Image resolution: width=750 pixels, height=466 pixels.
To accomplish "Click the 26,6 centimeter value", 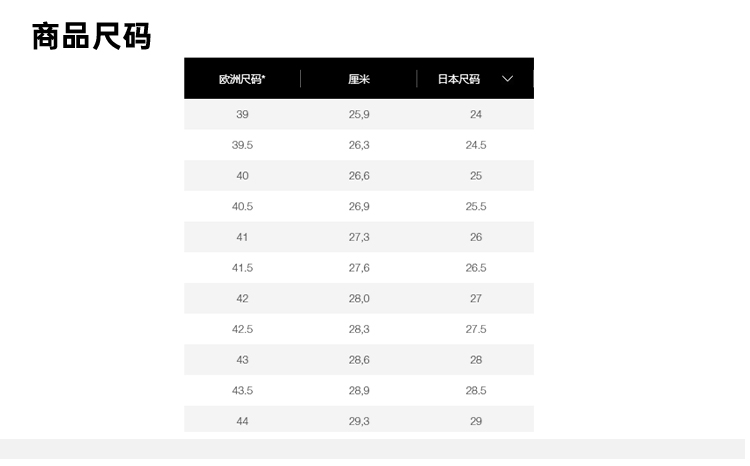I will click(359, 176).
